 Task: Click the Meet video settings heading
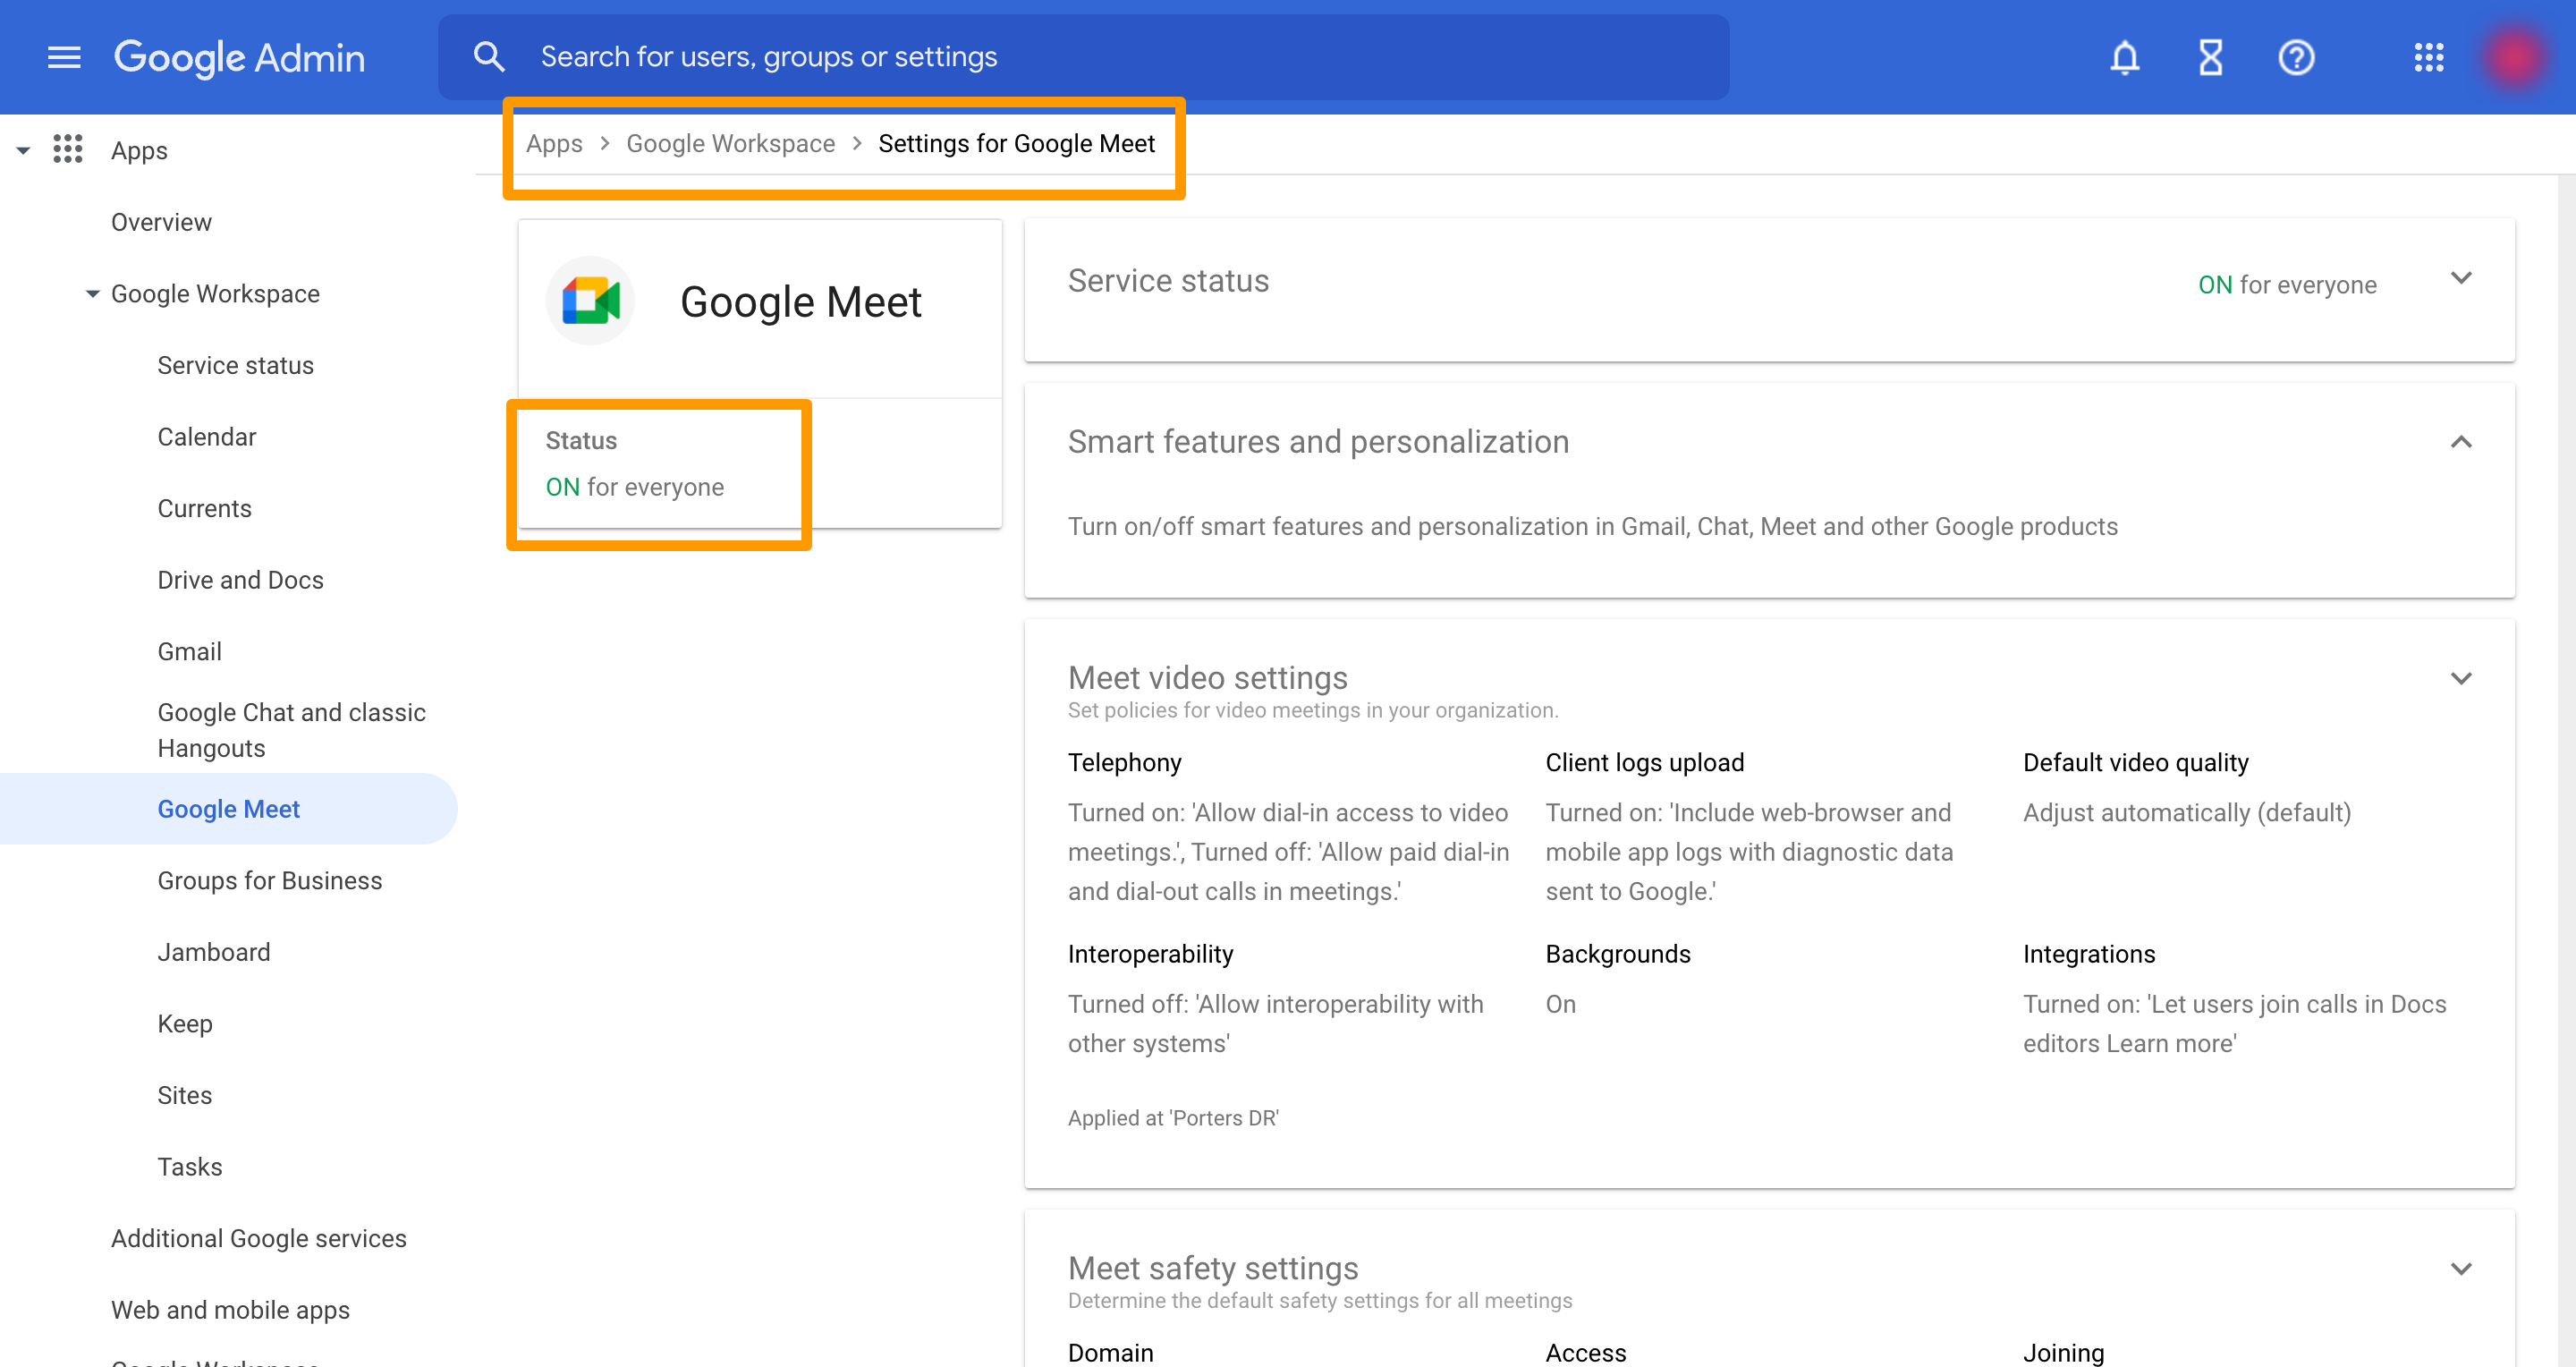1207,678
